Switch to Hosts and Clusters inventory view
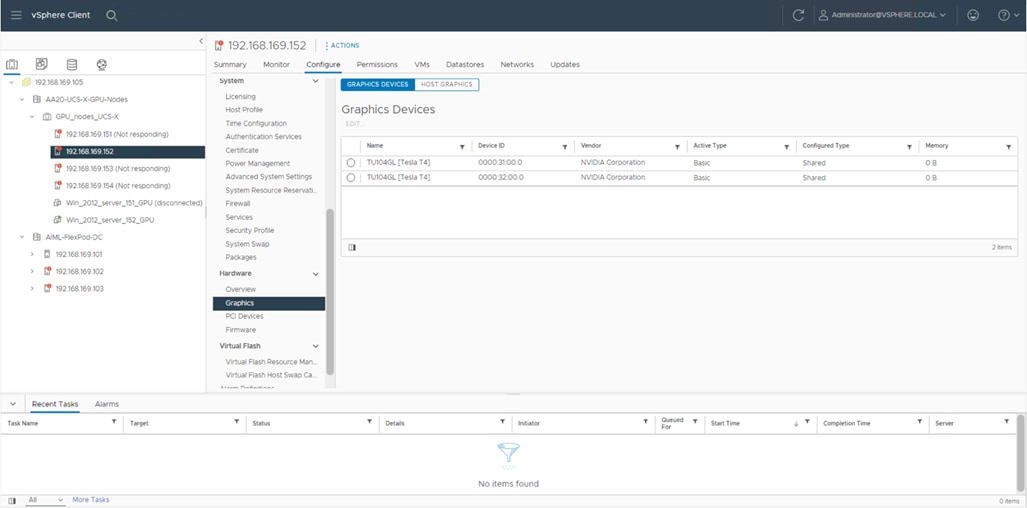Screen dimensions: 1027x508 (12, 65)
